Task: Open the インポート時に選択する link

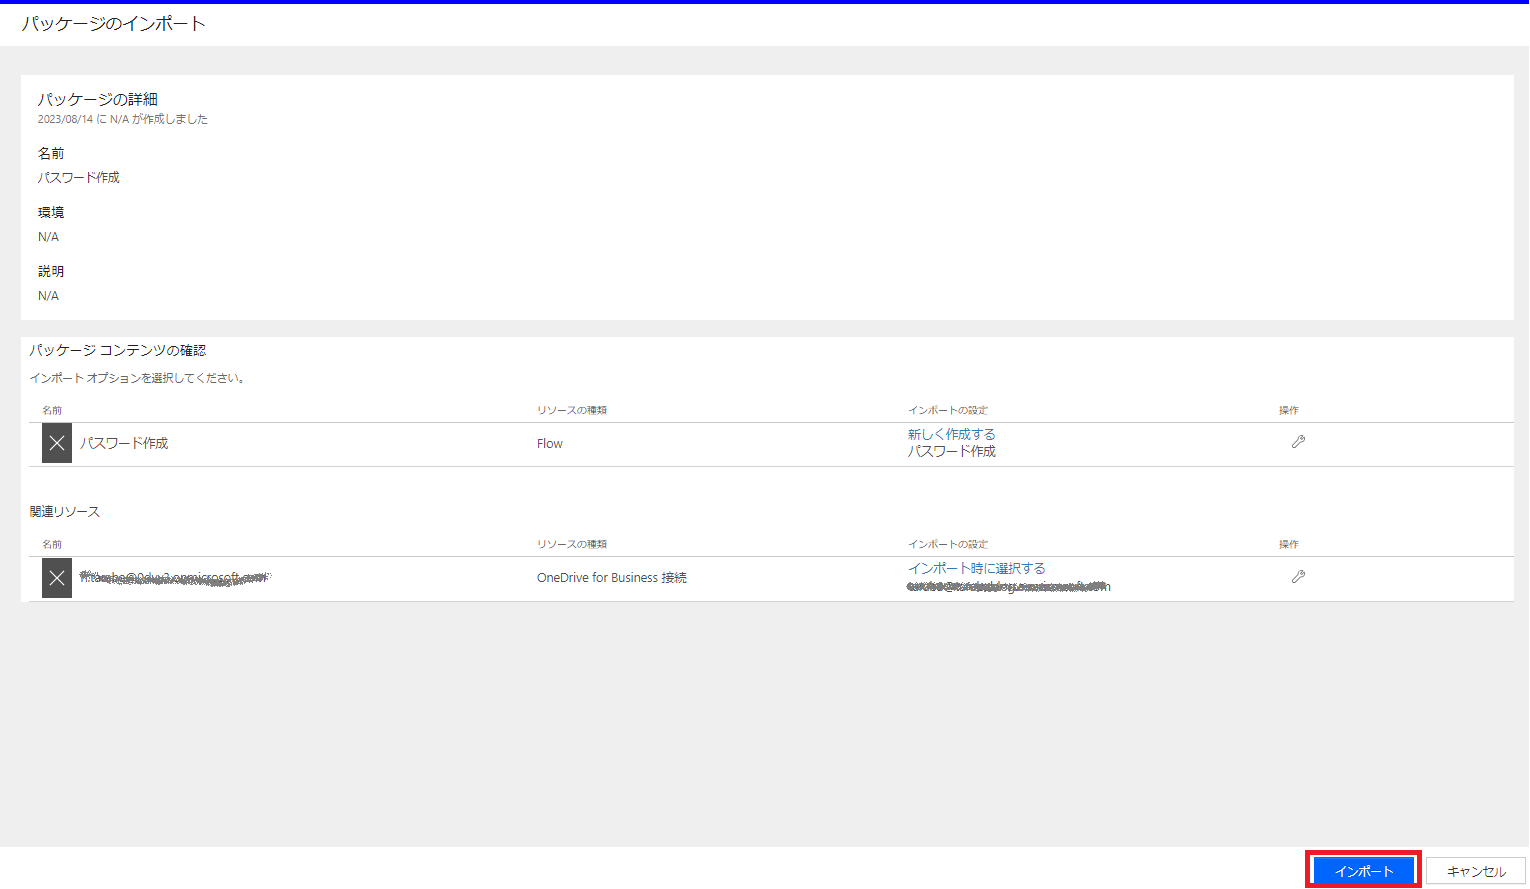Action: pyautogui.click(x=976, y=568)
